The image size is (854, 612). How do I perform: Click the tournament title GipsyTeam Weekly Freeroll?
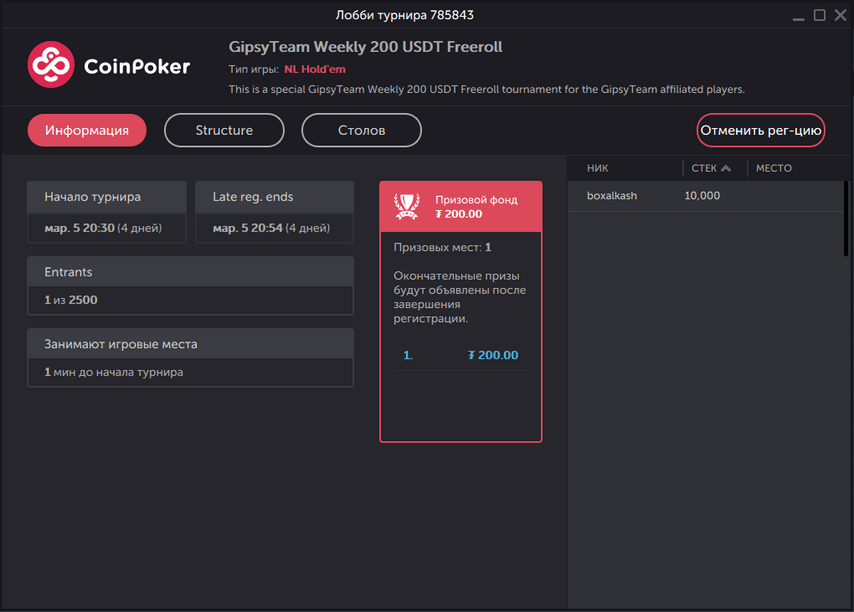[x=365, y=47]
